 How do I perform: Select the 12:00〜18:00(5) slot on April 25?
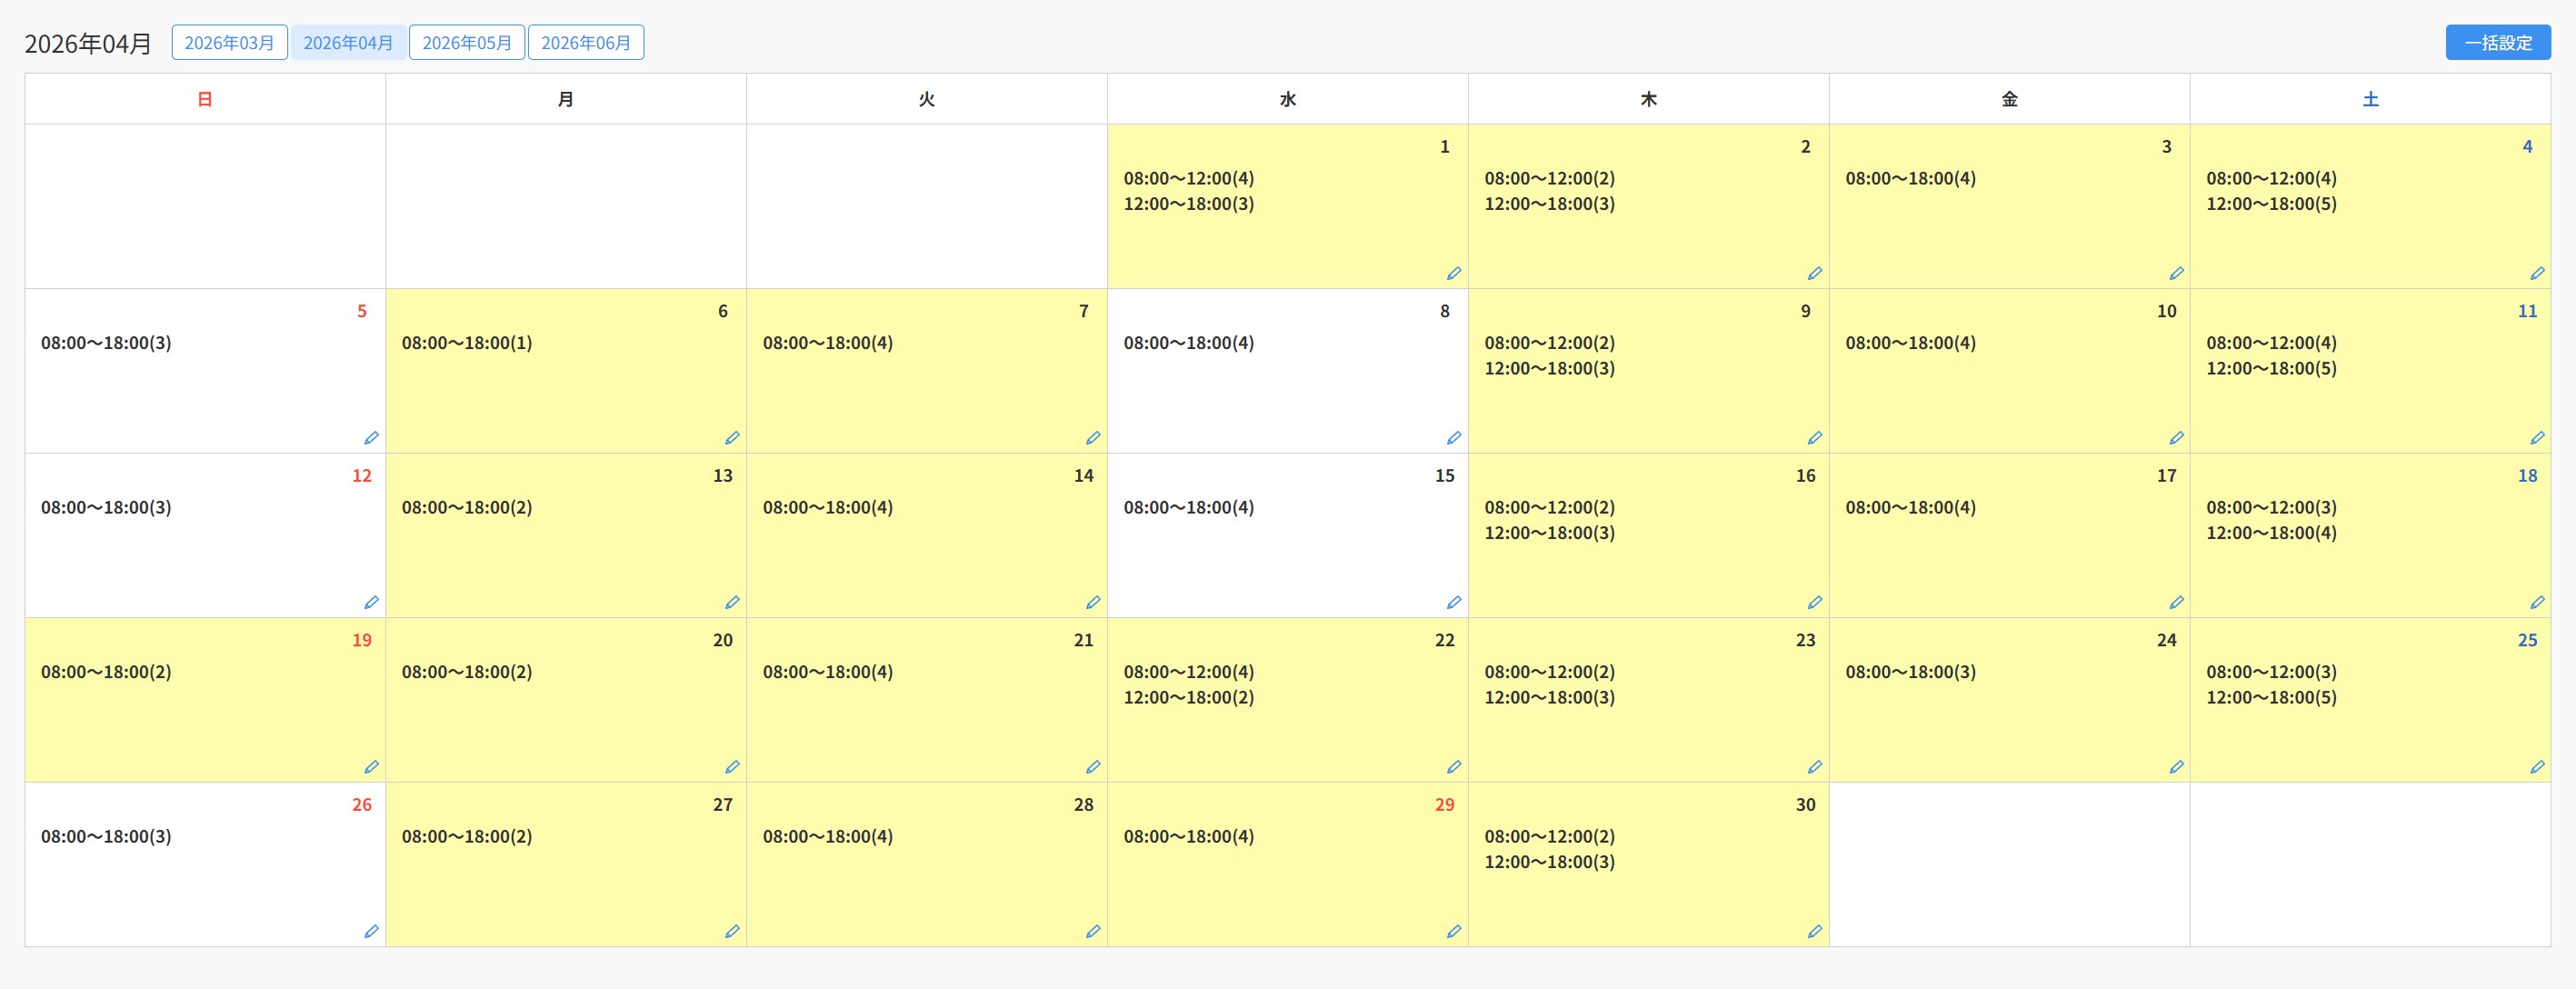(2271, 697)
